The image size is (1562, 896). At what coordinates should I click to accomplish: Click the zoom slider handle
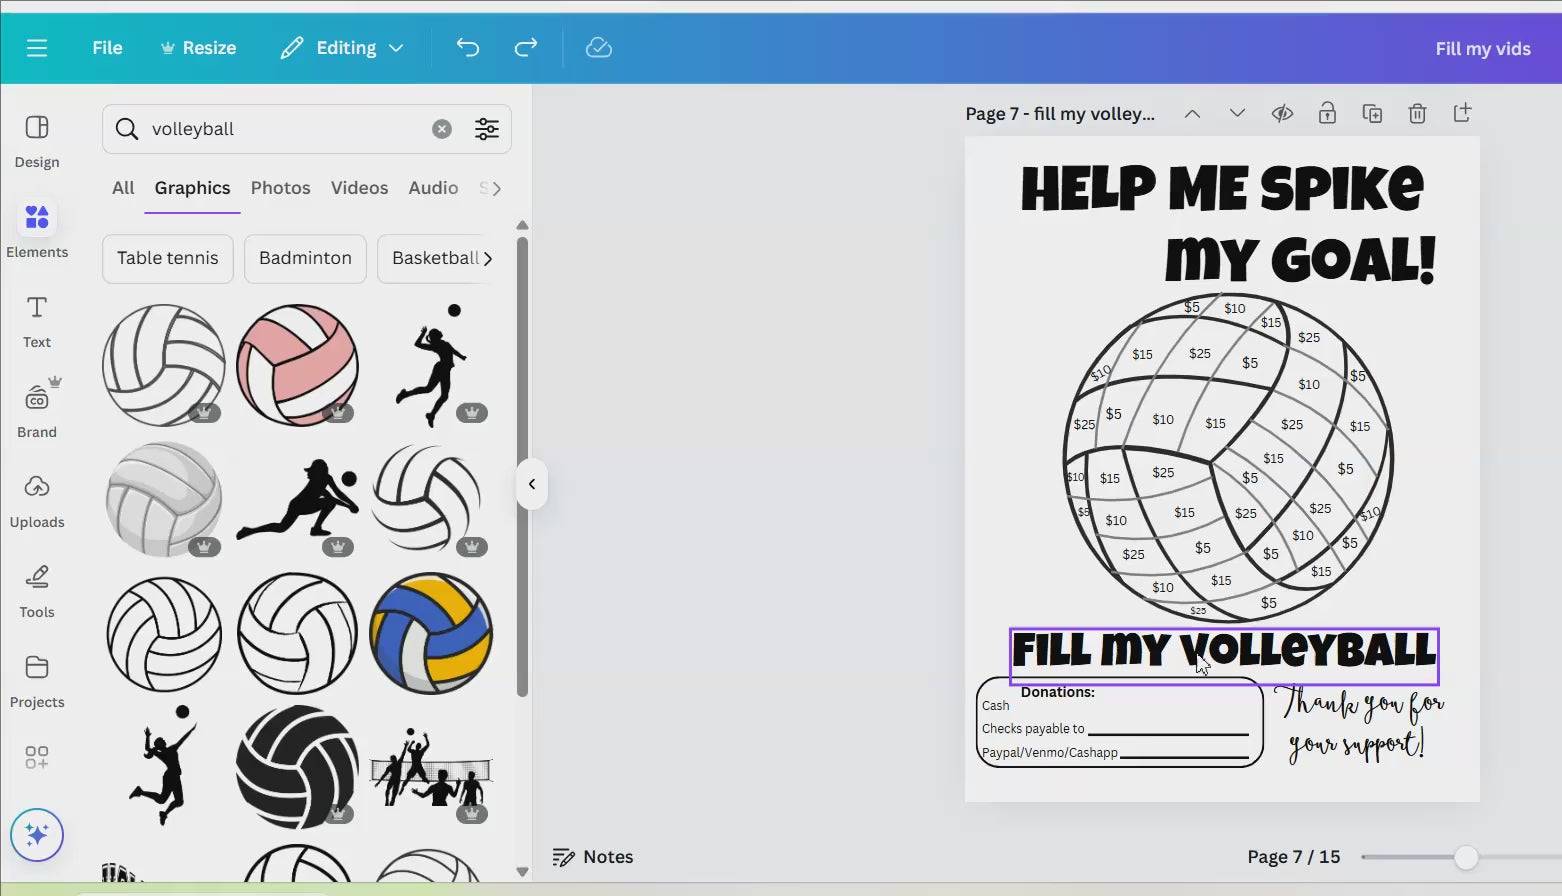coord(1465,857)
